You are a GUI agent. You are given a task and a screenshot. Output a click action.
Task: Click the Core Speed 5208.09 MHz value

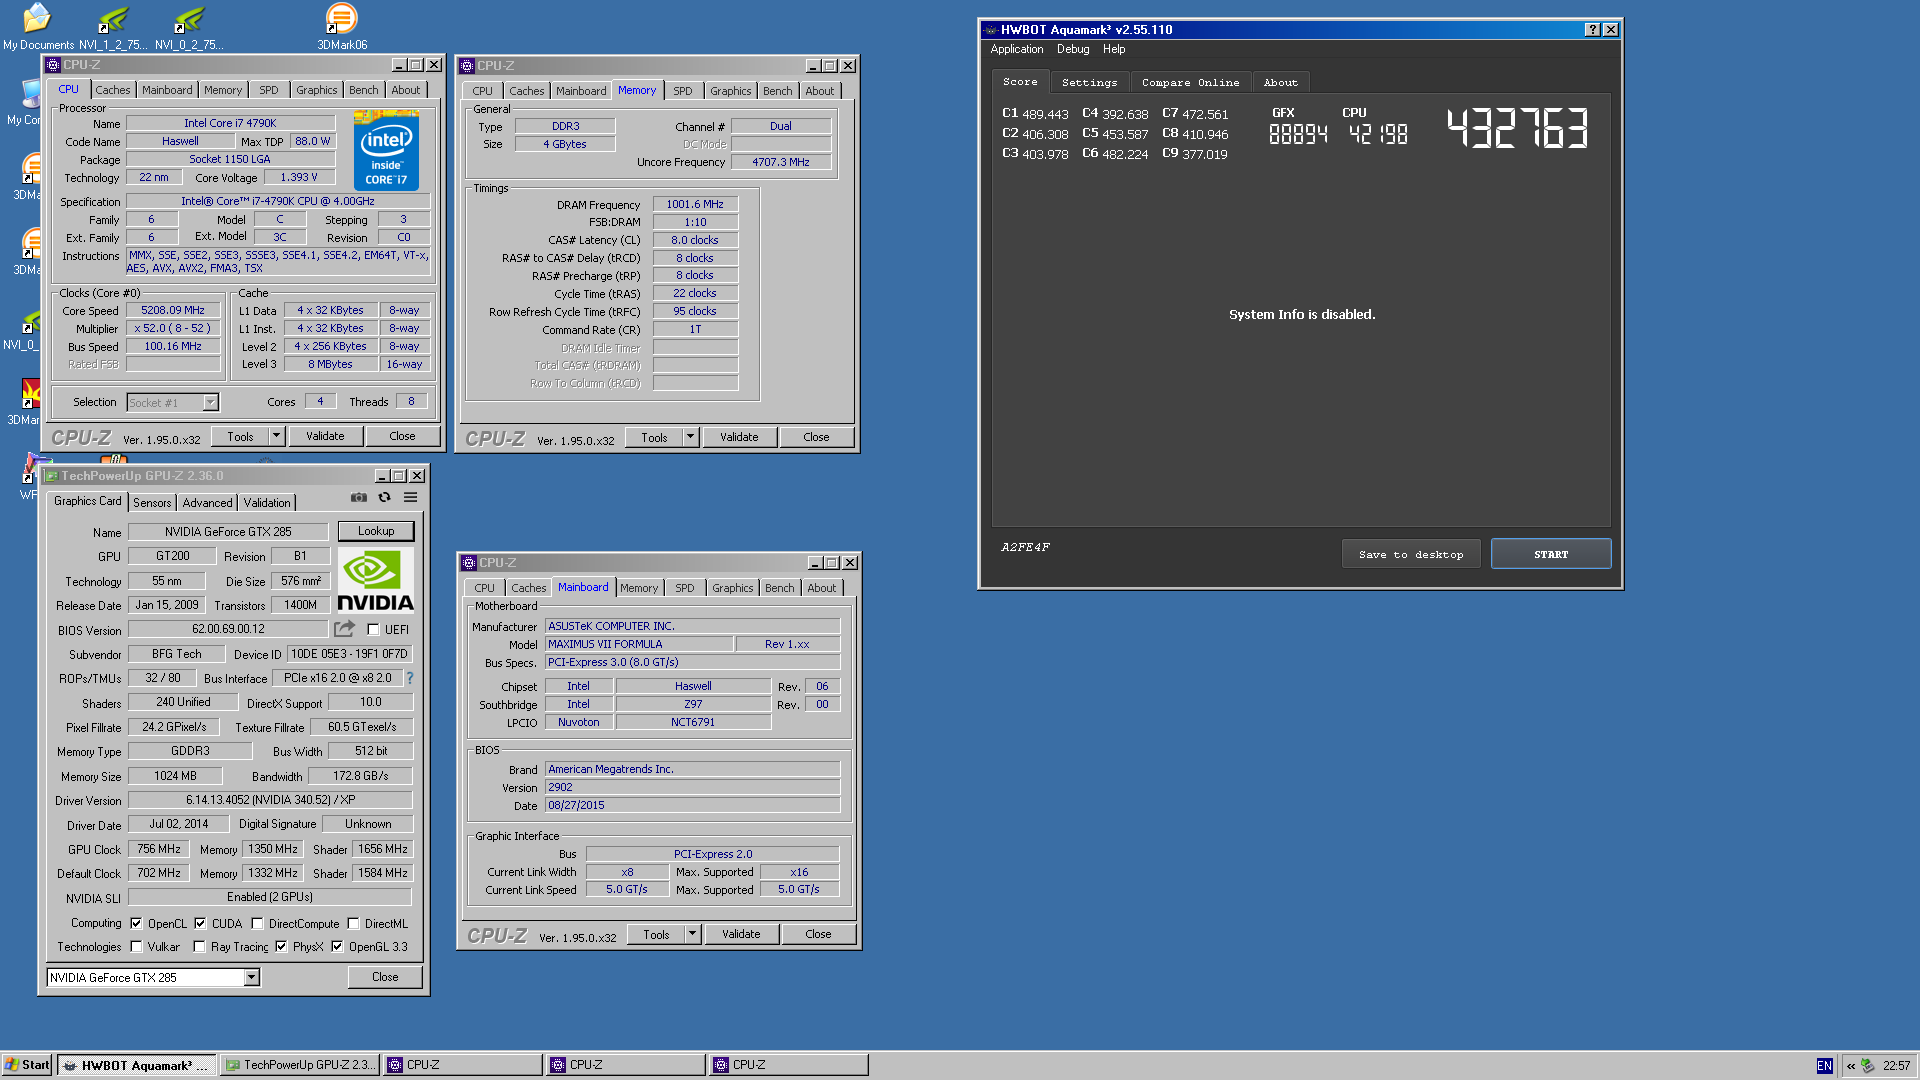pyautogui.click(x=173, y=310)
